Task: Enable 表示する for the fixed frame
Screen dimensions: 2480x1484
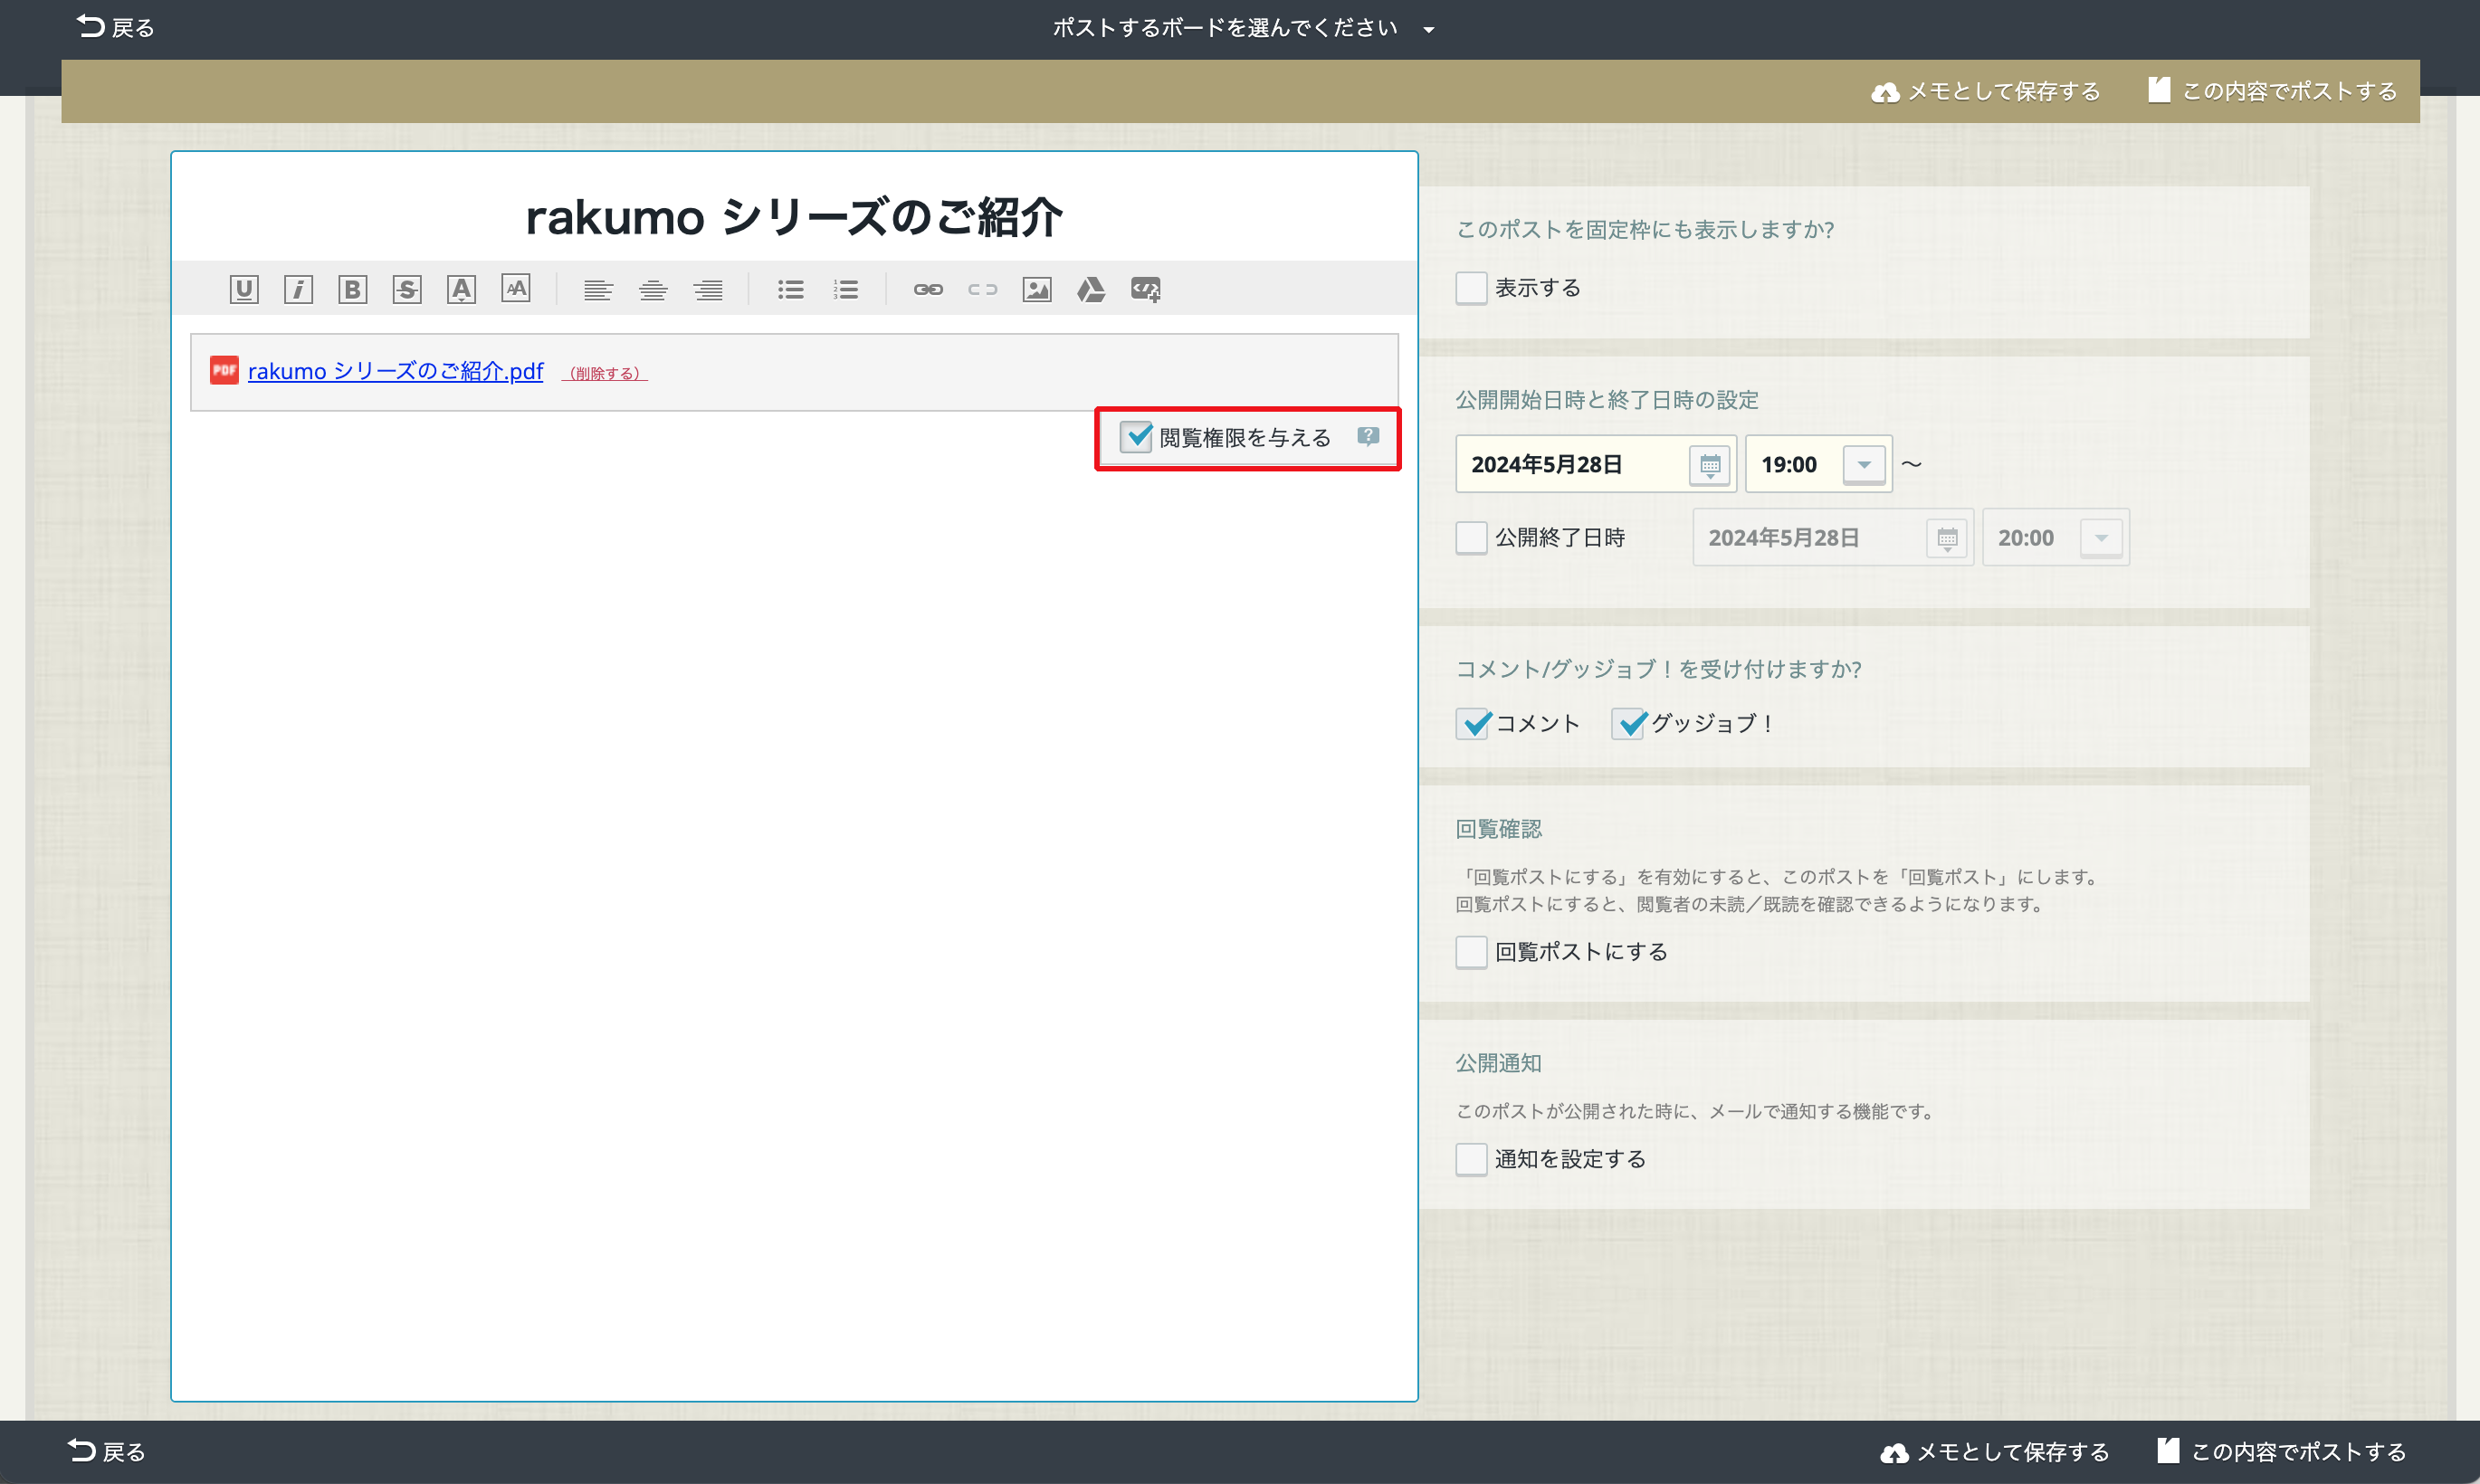Action: (x=1471, y=288)
